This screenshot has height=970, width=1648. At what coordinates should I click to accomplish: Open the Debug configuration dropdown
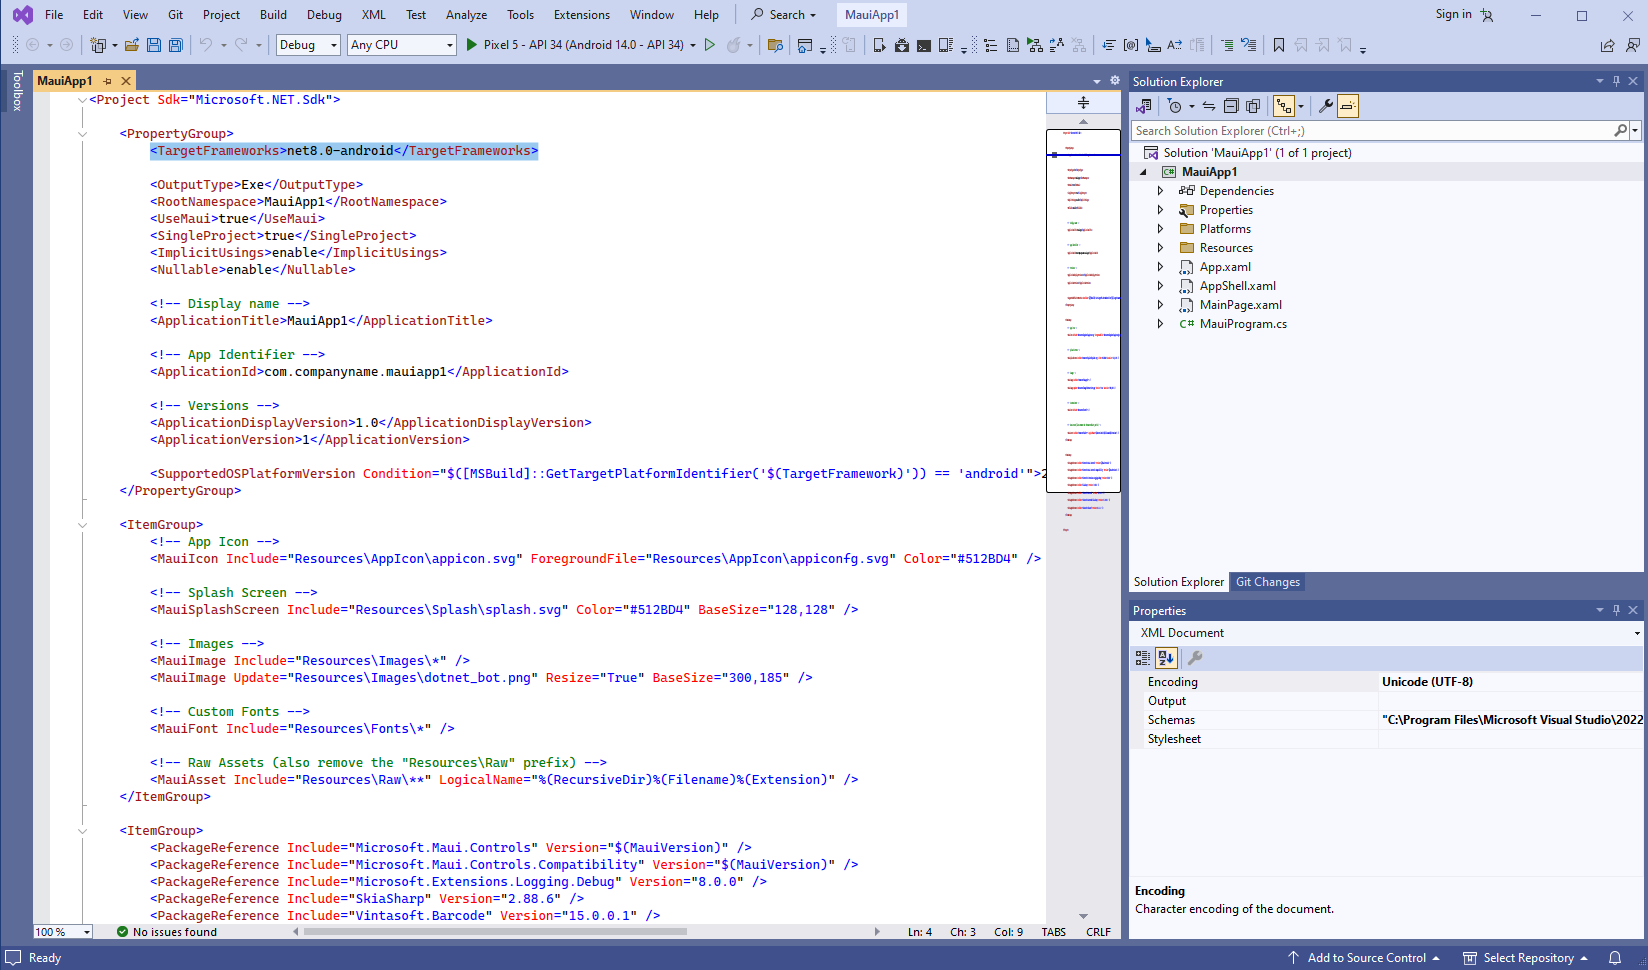(x=308, y=45)
